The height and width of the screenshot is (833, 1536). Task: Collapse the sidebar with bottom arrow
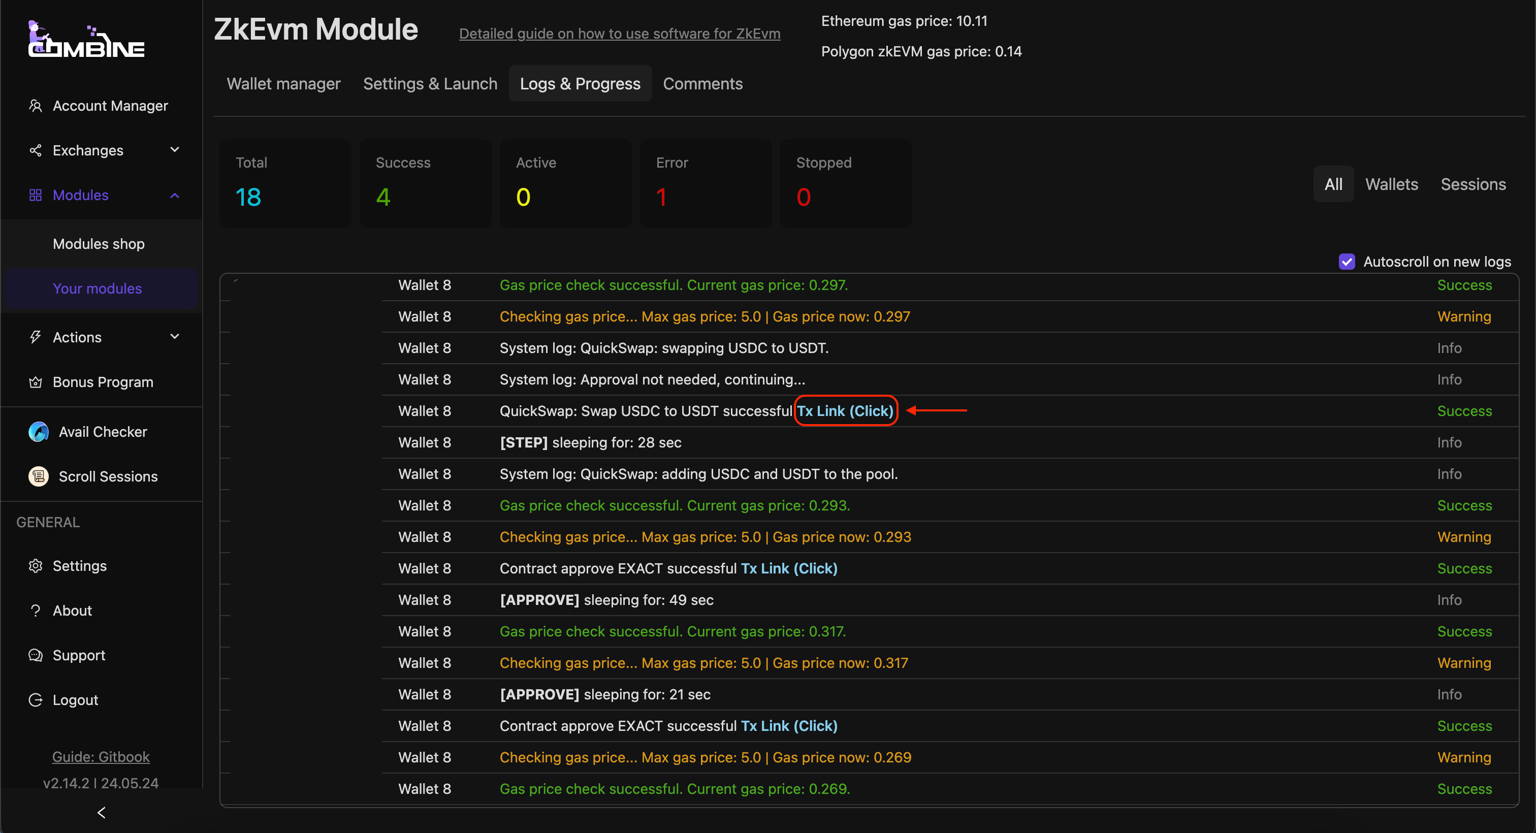pyautogui.click(x=101, y=813)
